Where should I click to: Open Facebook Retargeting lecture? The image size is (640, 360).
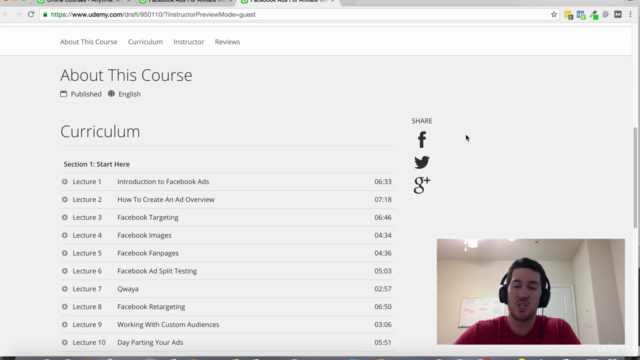(151, 307)
